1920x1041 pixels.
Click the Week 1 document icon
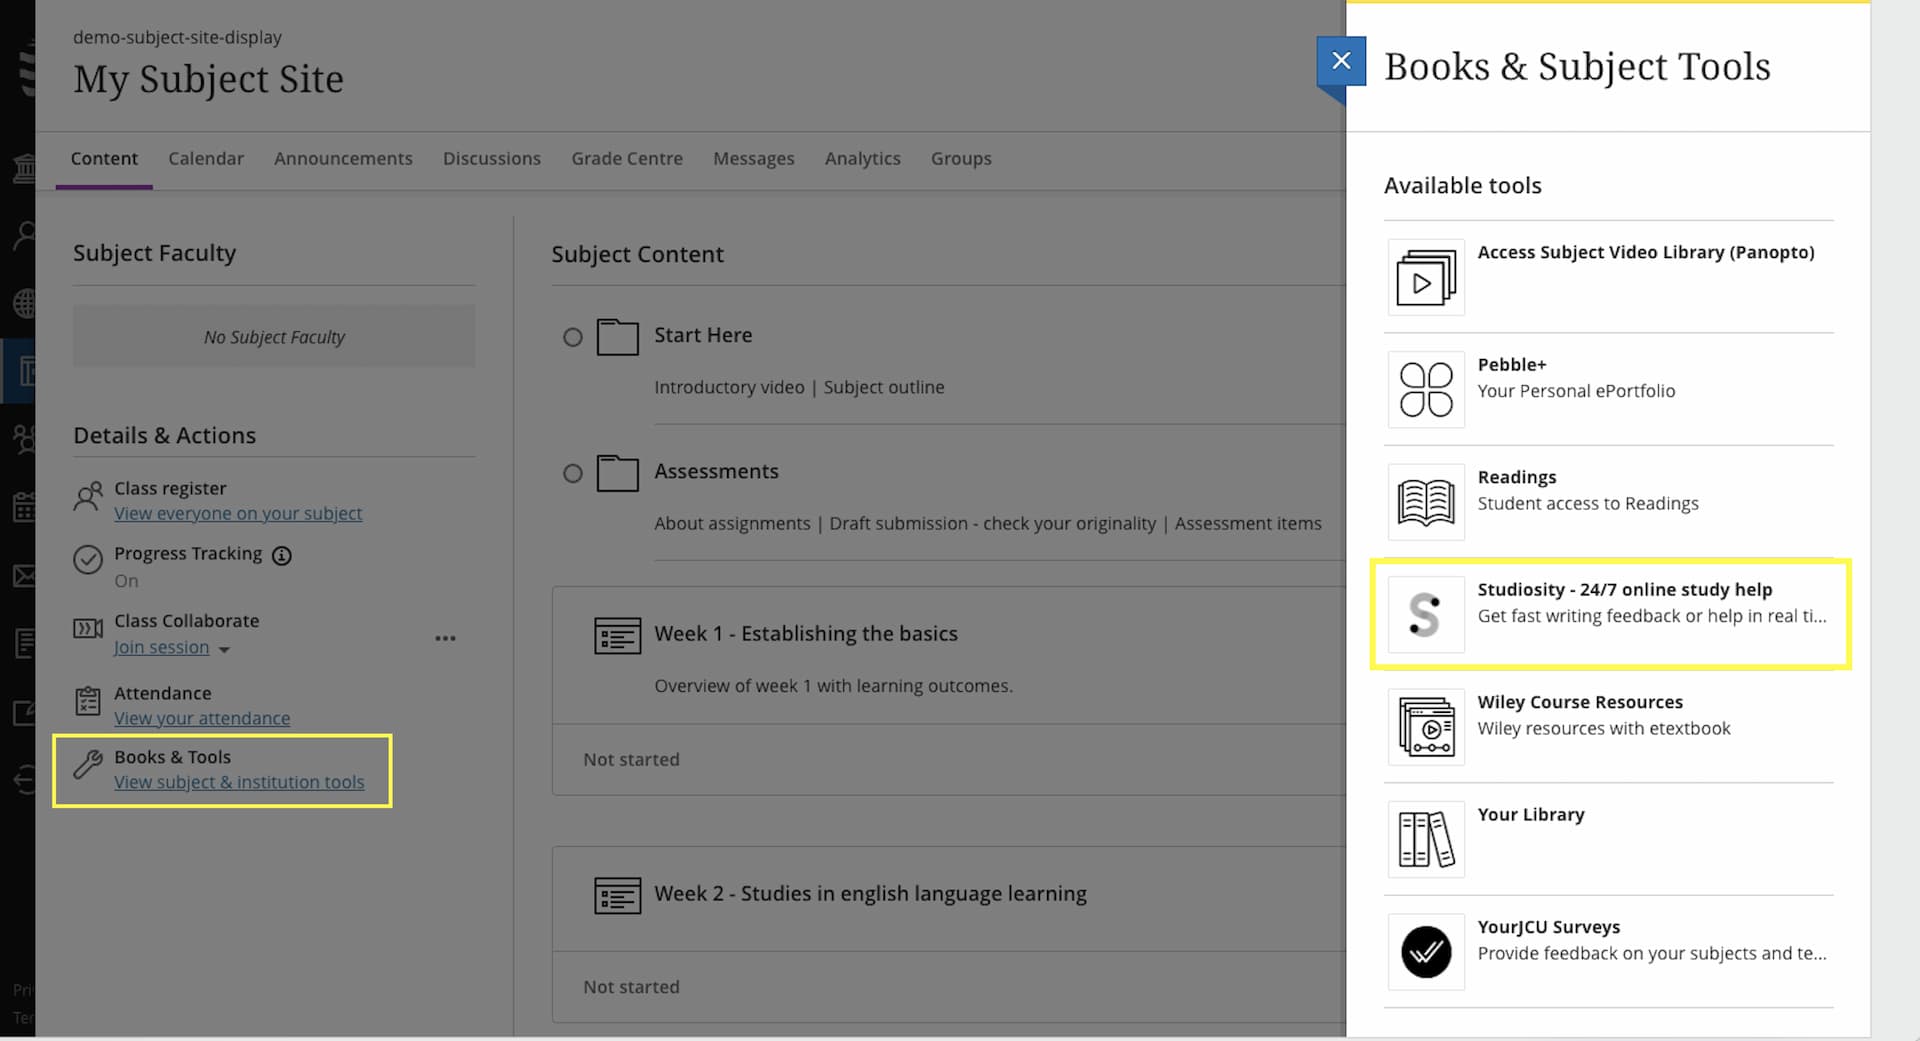pos(617,636)
